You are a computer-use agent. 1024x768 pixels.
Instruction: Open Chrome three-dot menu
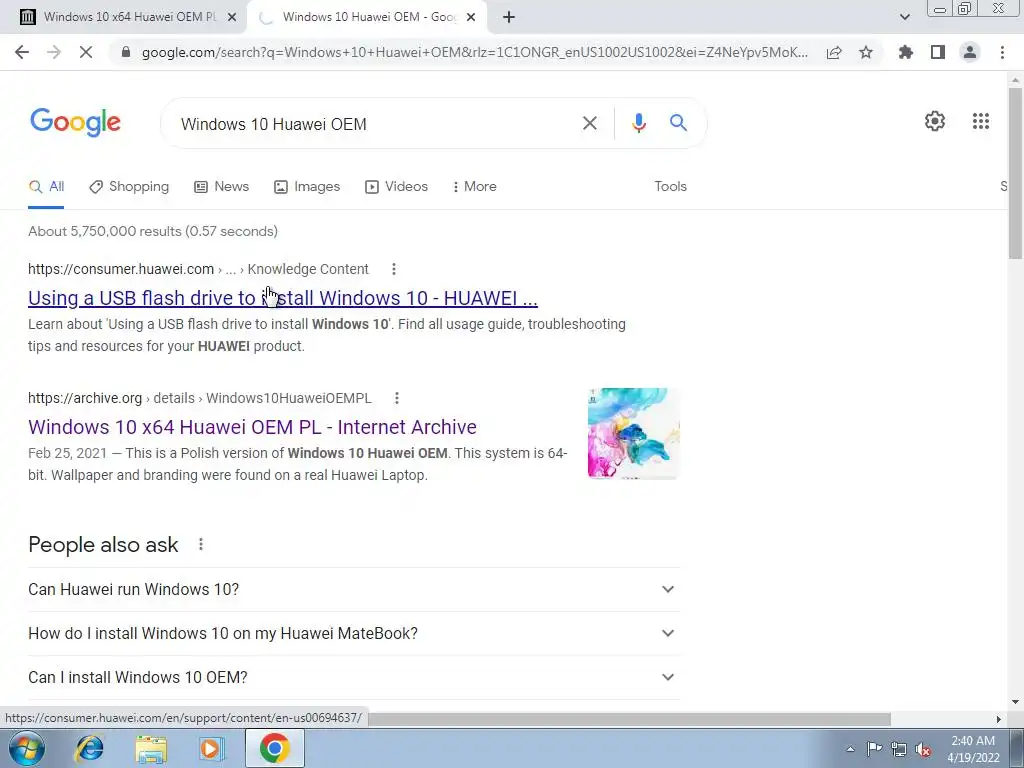pos(1002,52)
